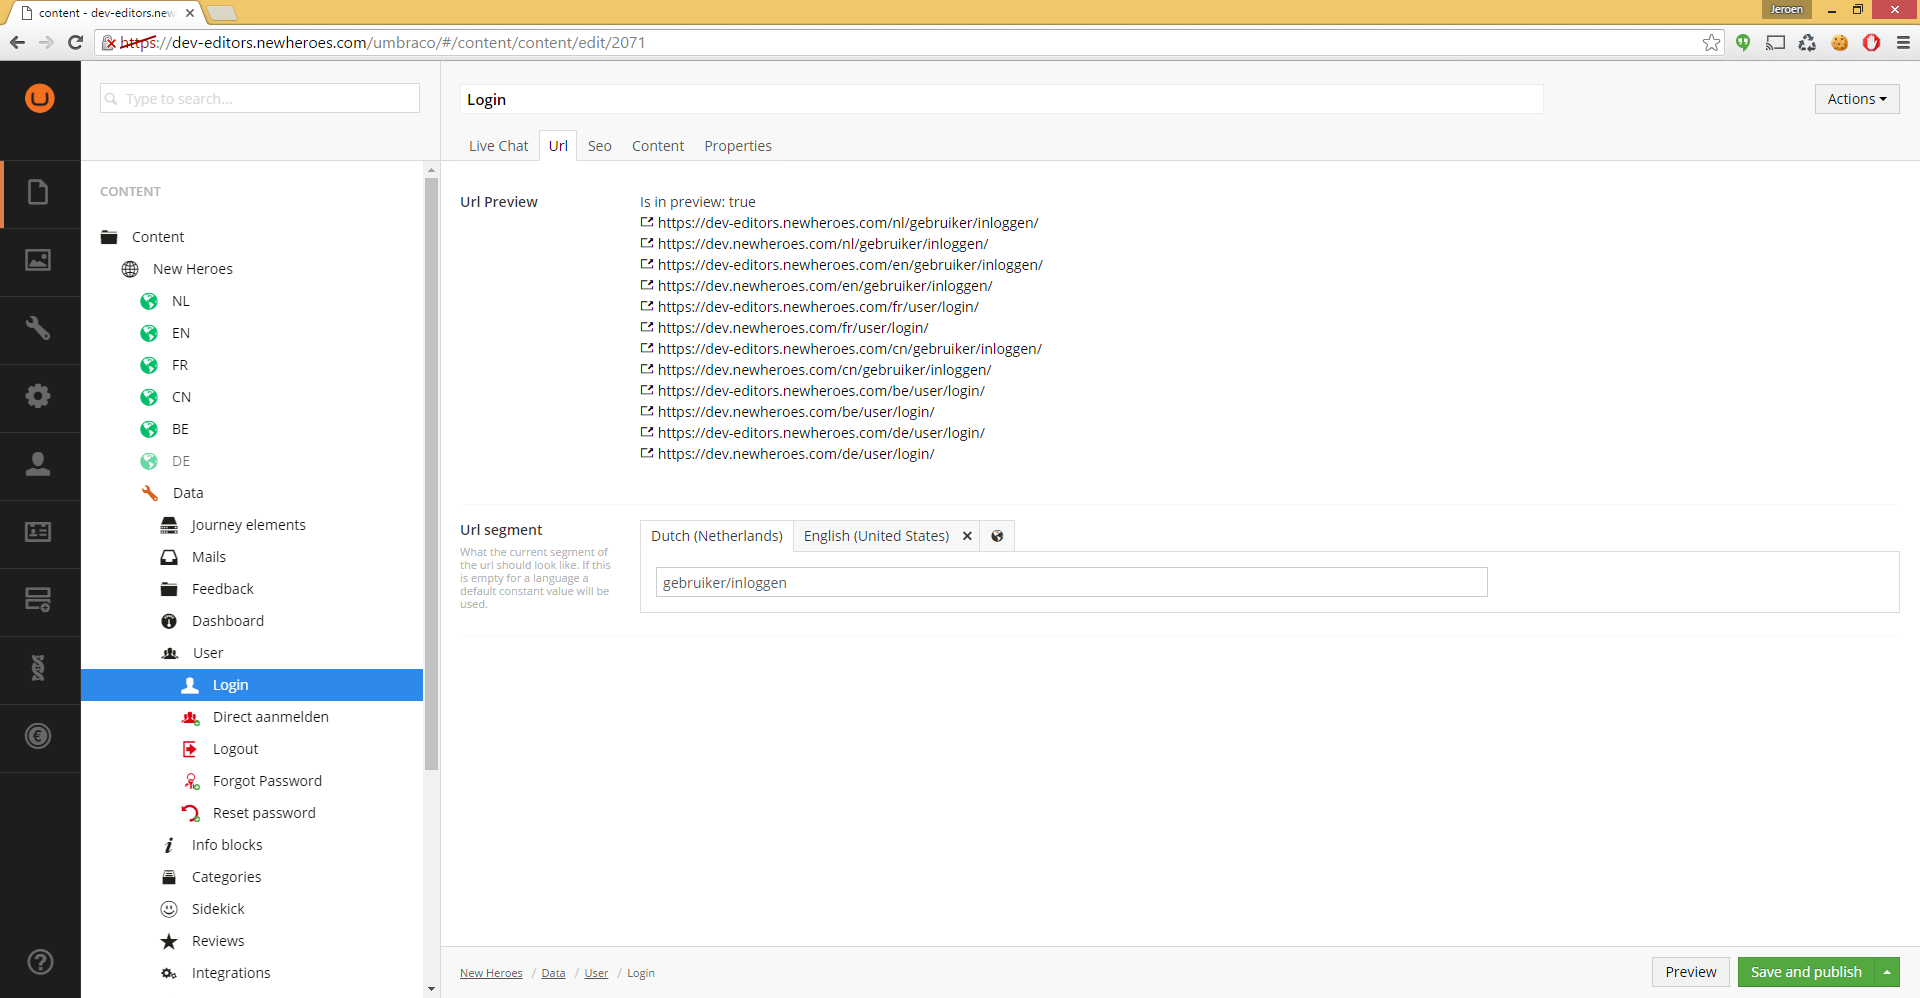Bookmark page with the star icon
The height and width of the screenshot is (998, 1920).
click(1712, 42)
